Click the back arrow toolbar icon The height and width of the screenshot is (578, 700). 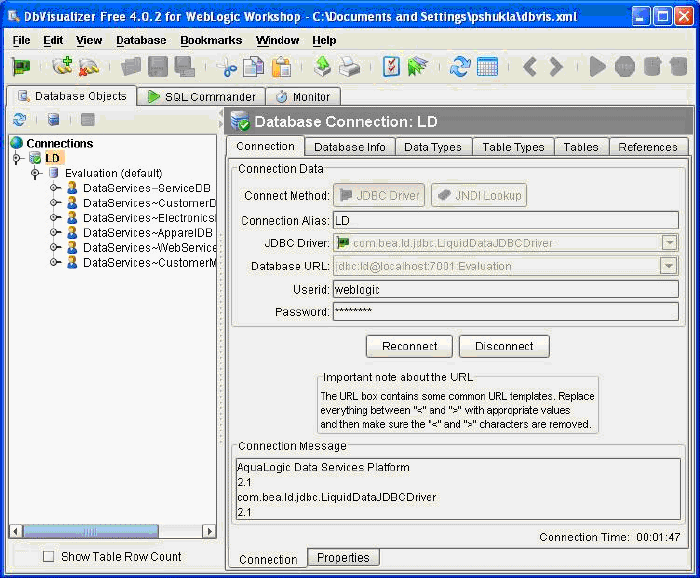(529, 67)
